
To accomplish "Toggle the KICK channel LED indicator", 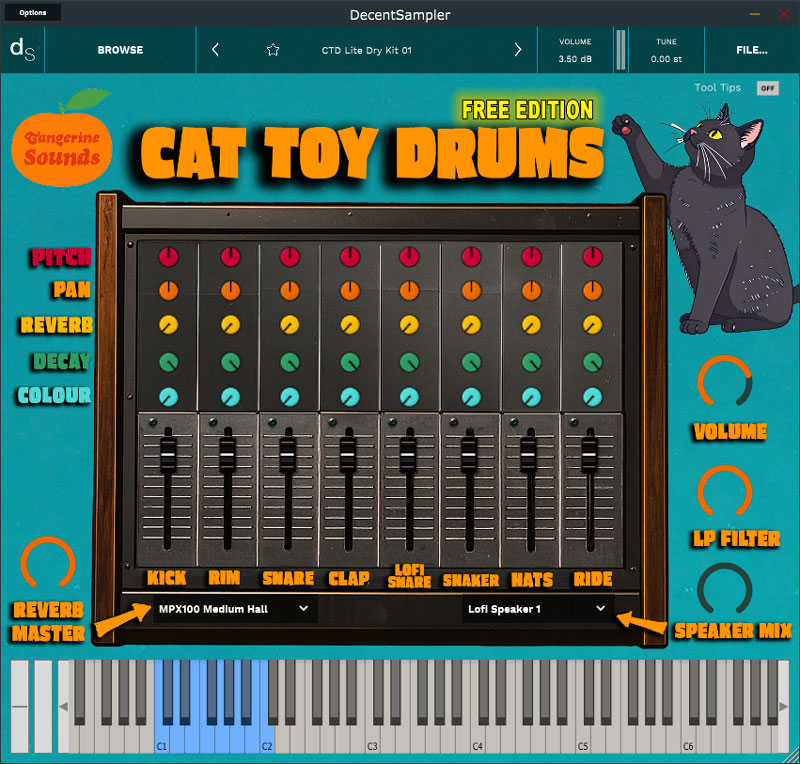I will 153,422.
